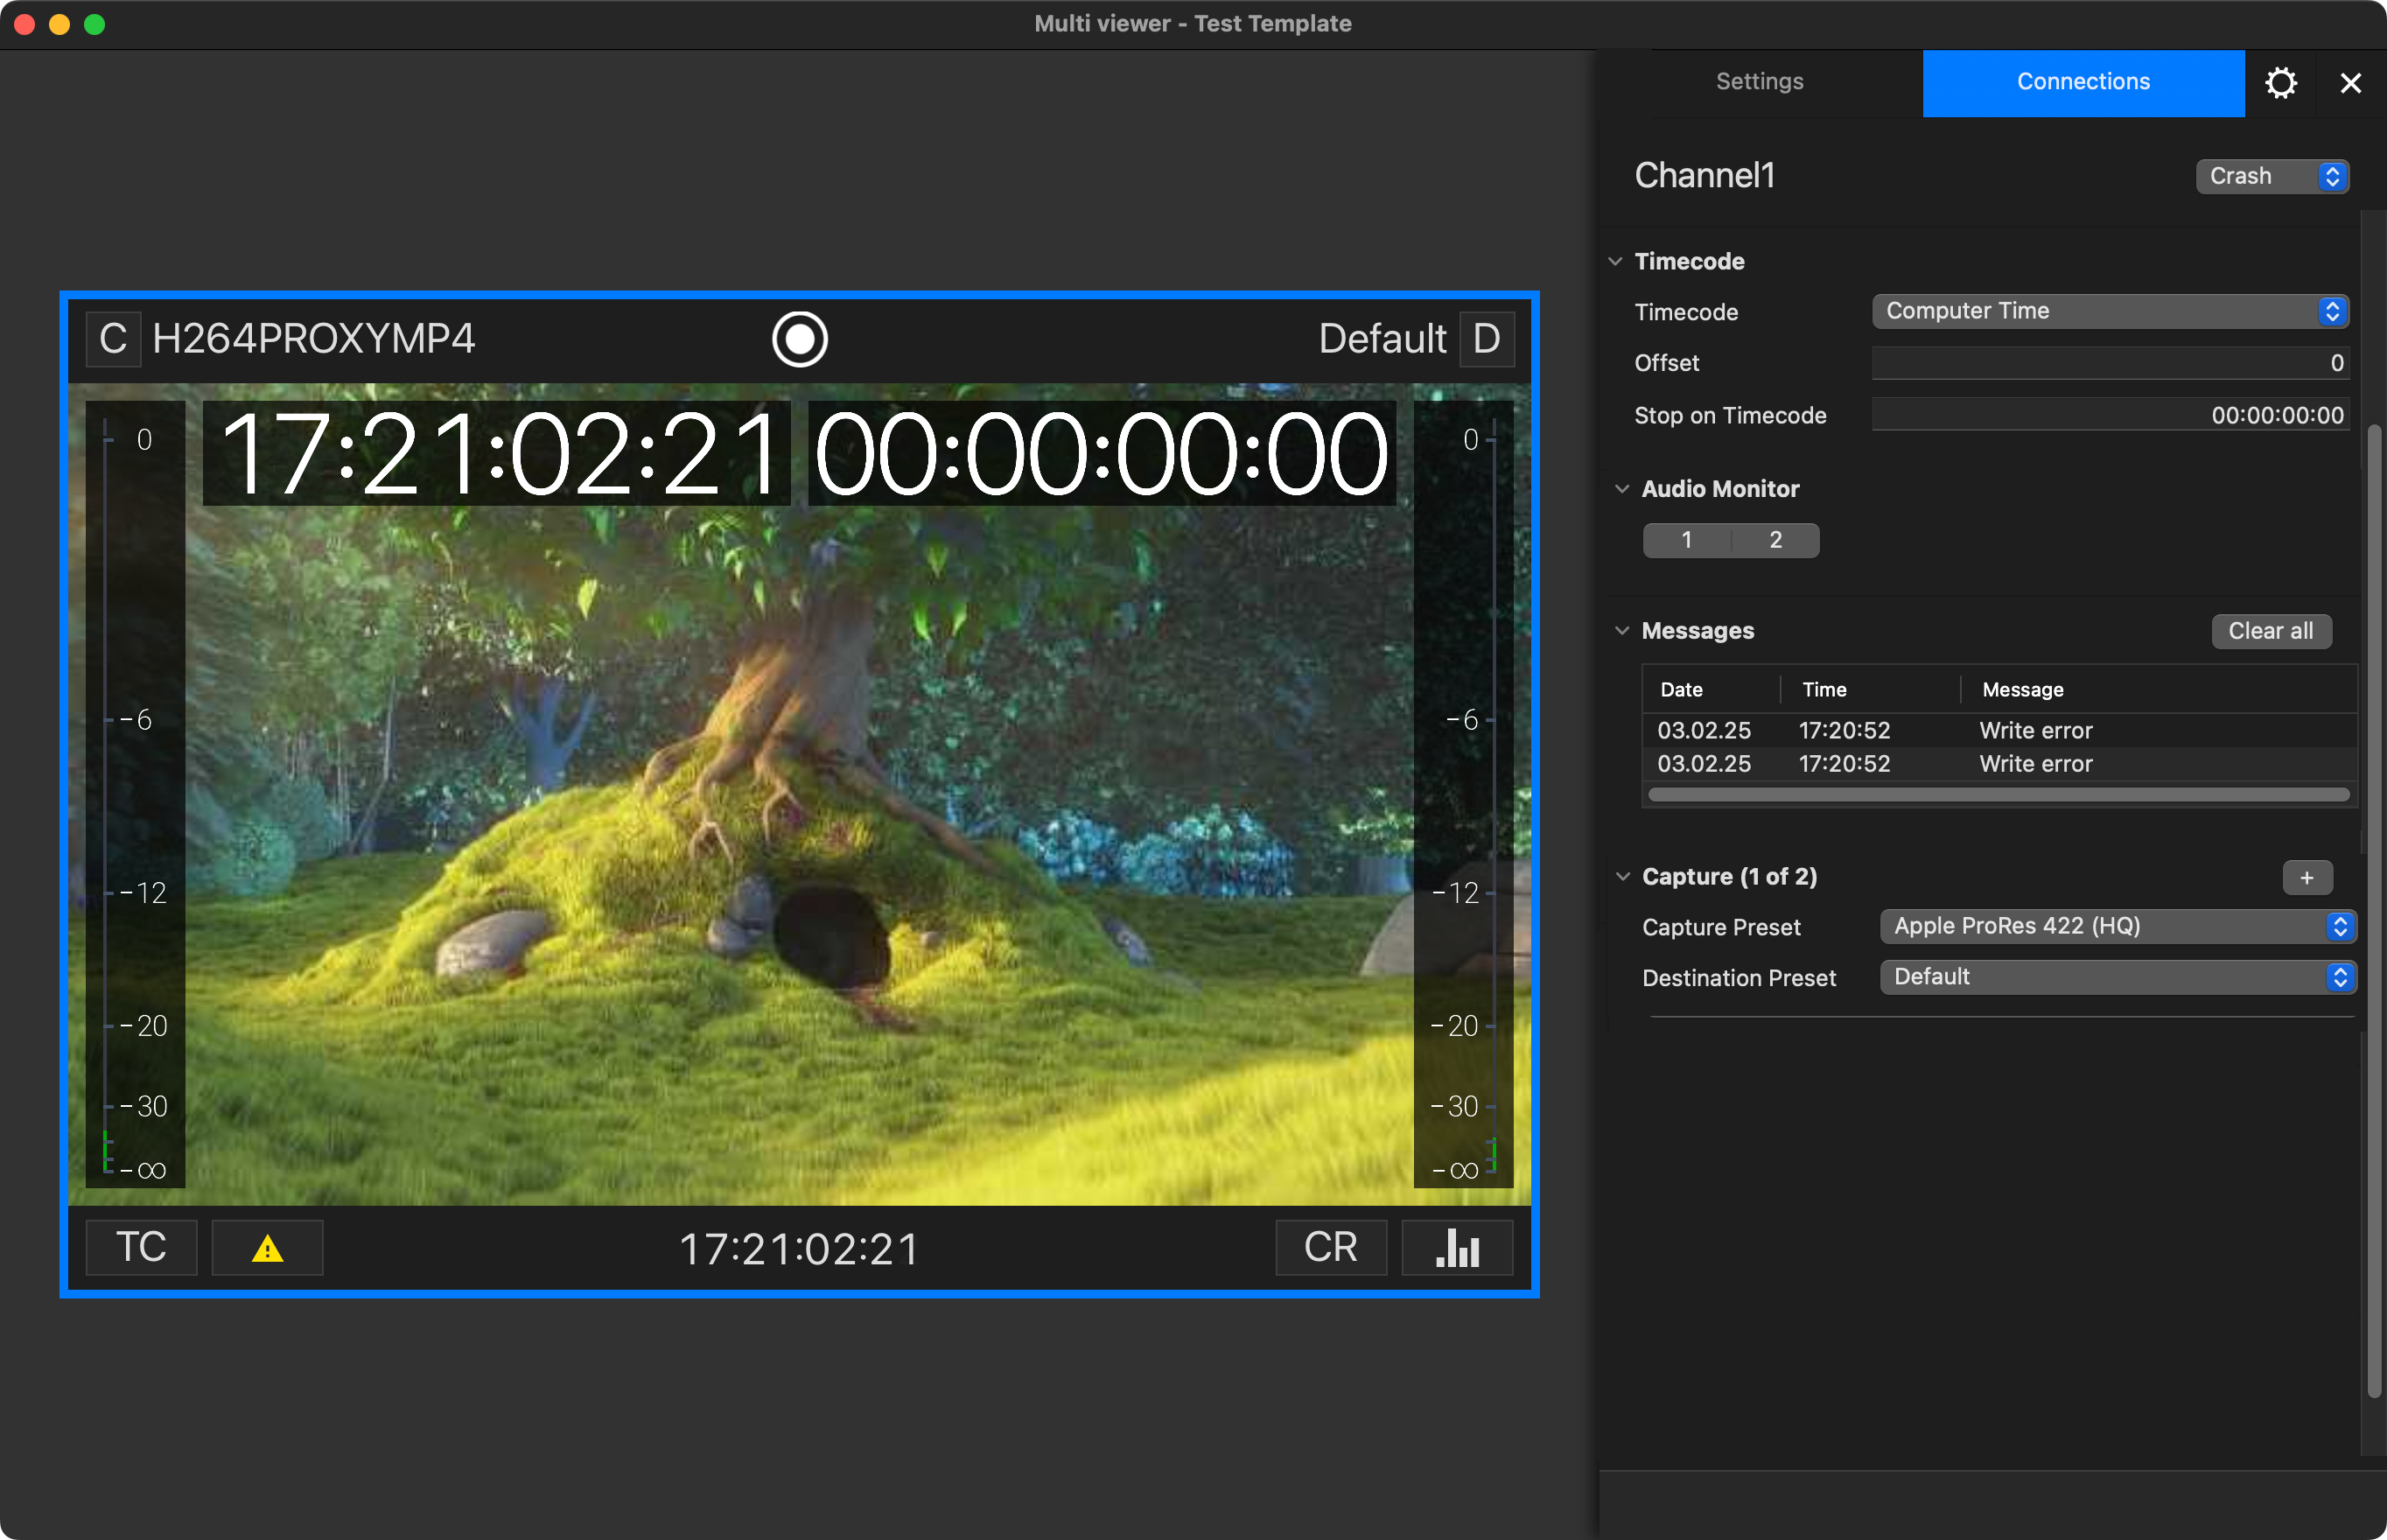The width and height of the screenshot is (2387, 1540).
Task: Select the first Write error message row
Action: tap(1999, 731)
